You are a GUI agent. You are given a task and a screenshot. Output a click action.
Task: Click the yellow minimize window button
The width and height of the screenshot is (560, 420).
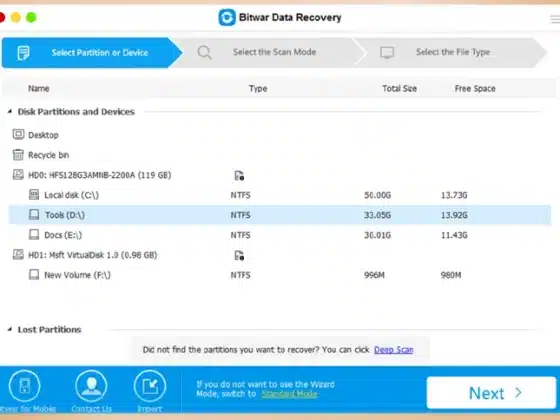(16, 17)
